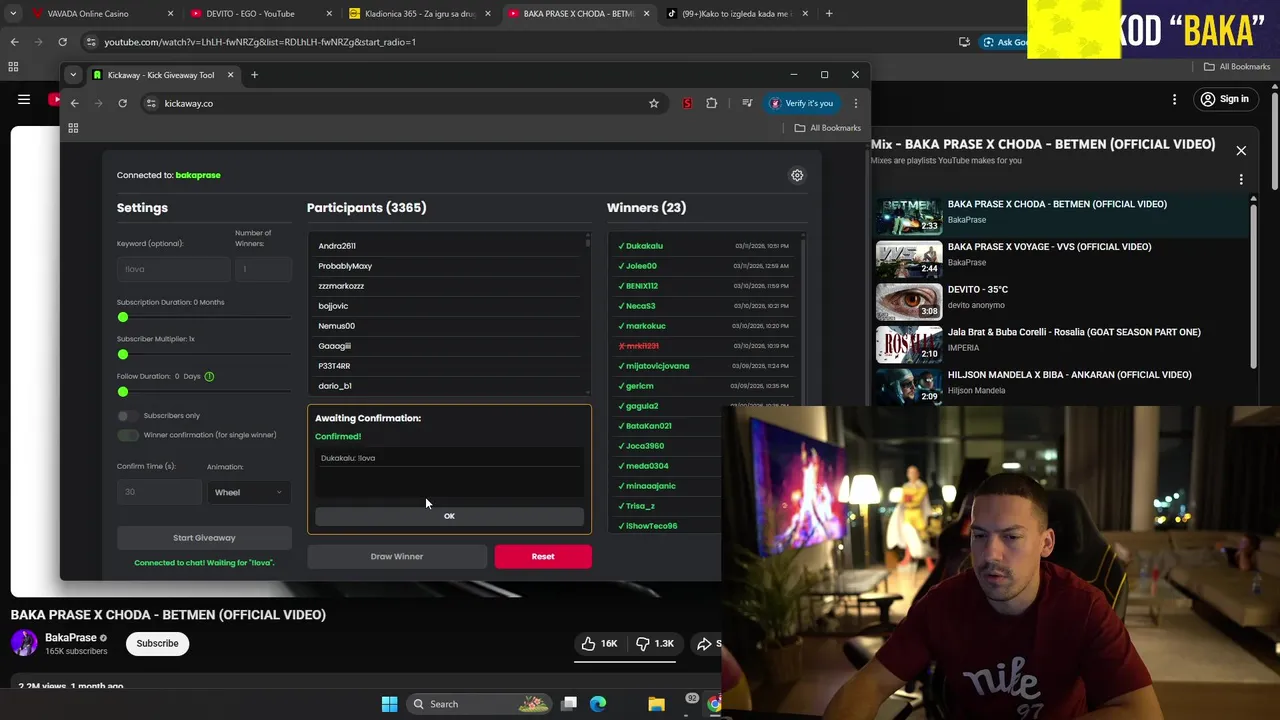Click the red extension icon in Kickaway toolbar
This screenshot has height=720, width=1280.
tap(687, 103)
